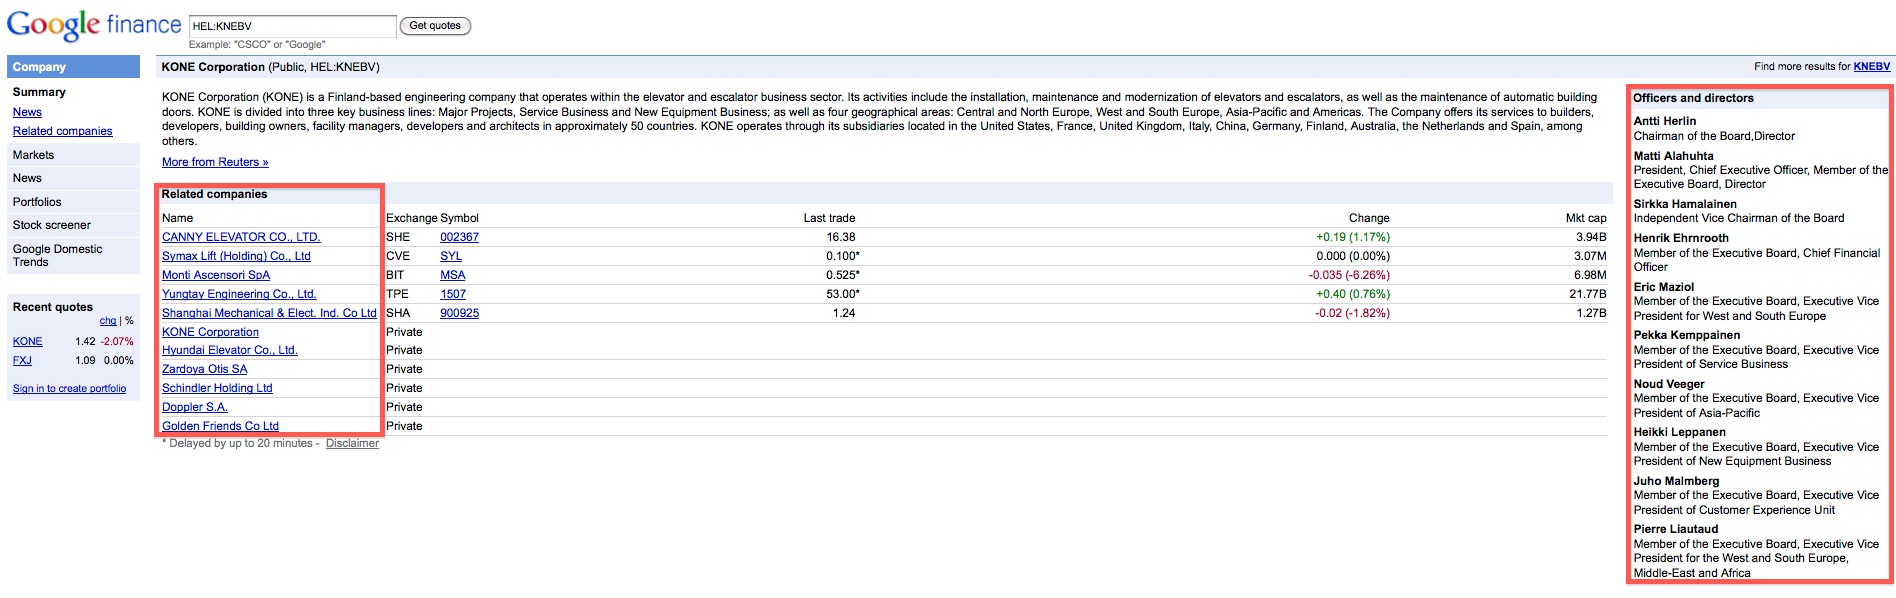Open the Doppler S.A. link
Screen dimensions: 1896x598
[195, 407]
